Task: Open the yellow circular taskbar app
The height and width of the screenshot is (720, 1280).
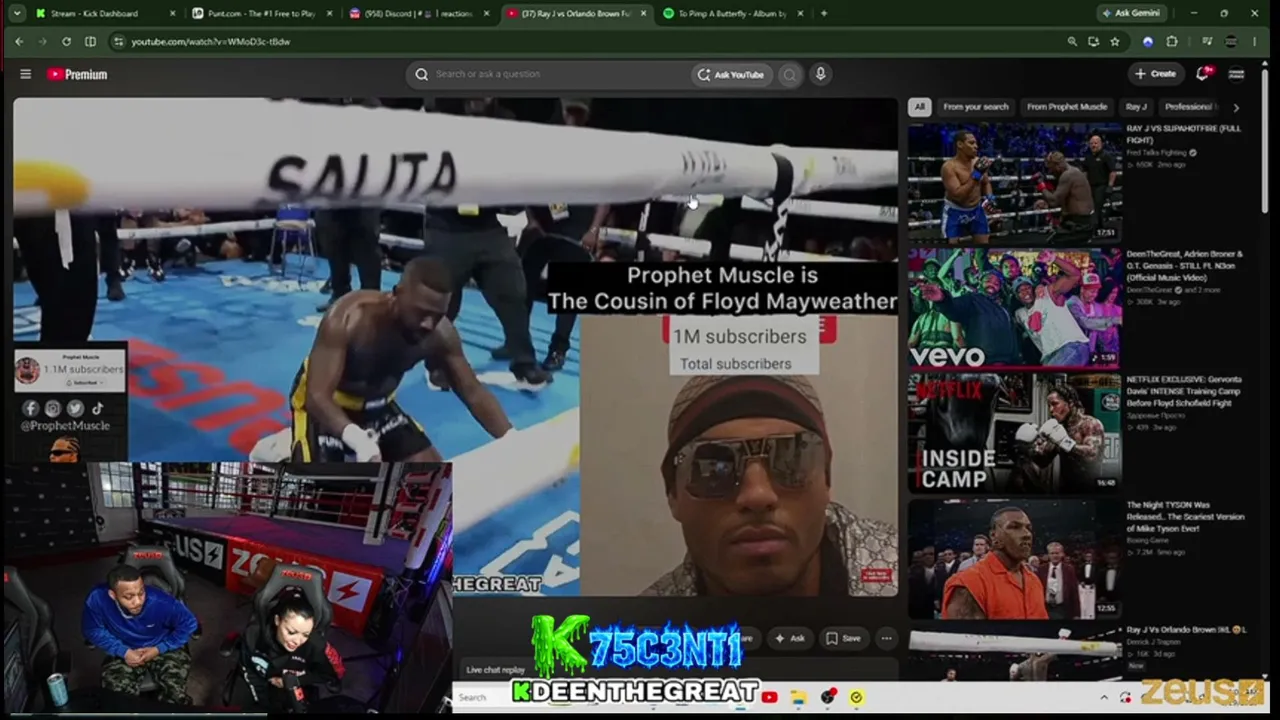Action: [x=856, y=697]
